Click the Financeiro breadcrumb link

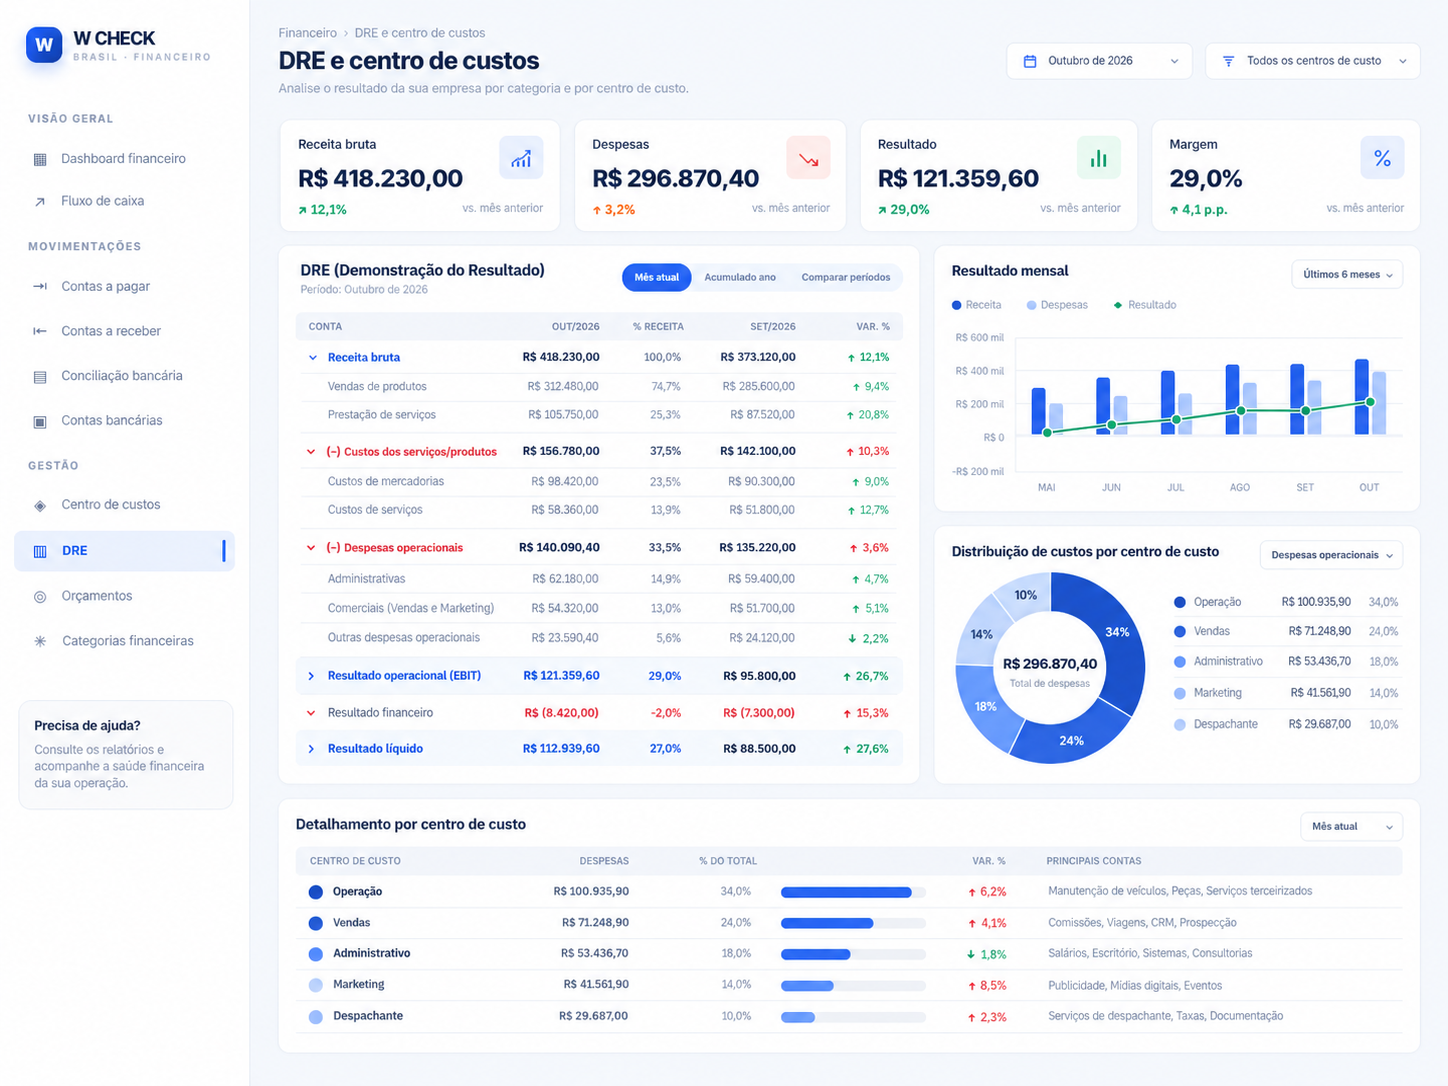pos(308,33)
